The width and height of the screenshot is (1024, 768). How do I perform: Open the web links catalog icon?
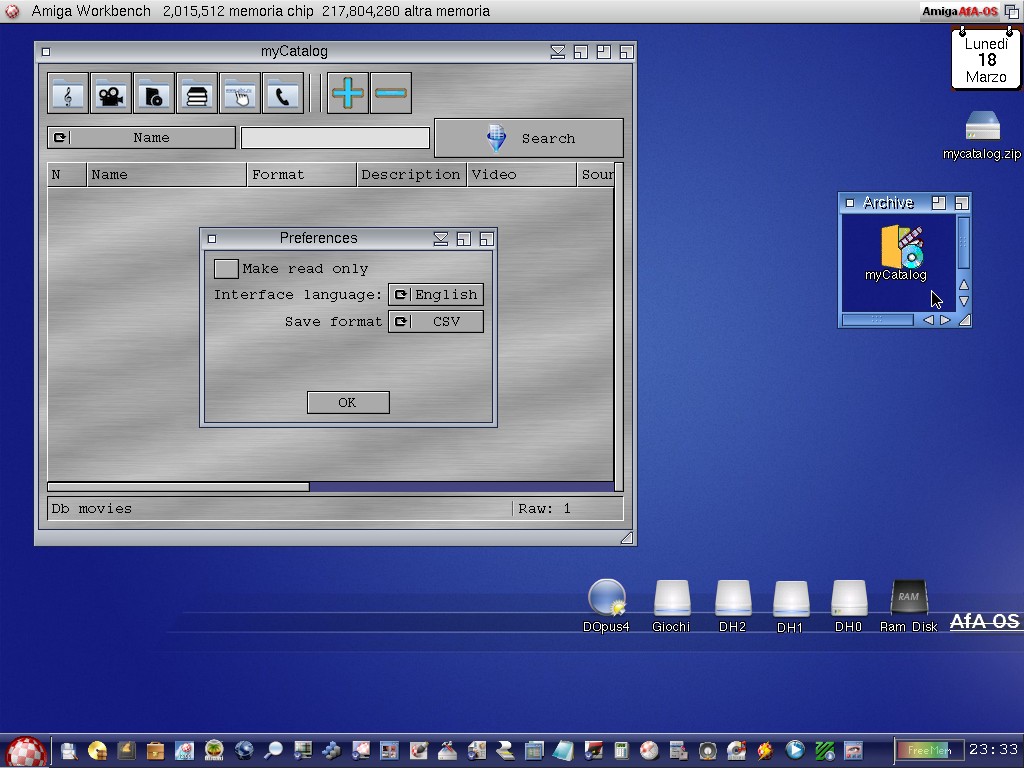pyautogui.click(x=240, y=94)
